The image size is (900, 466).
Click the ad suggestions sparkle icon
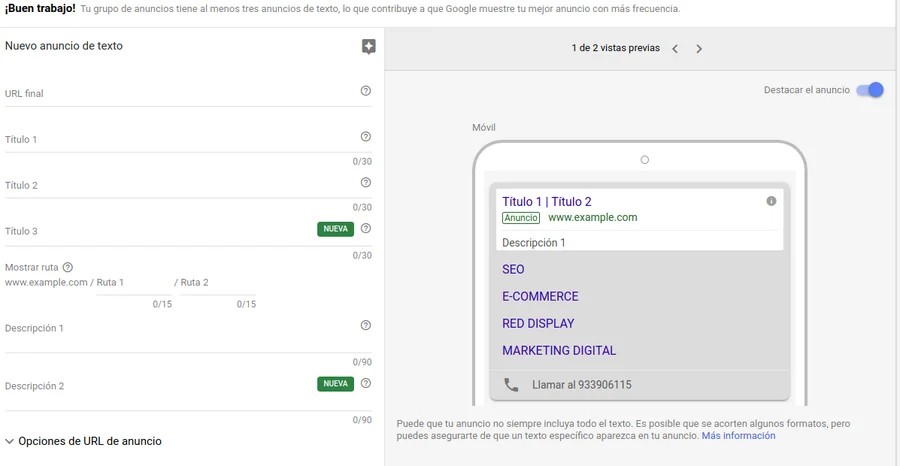click(x=369, y=46)
